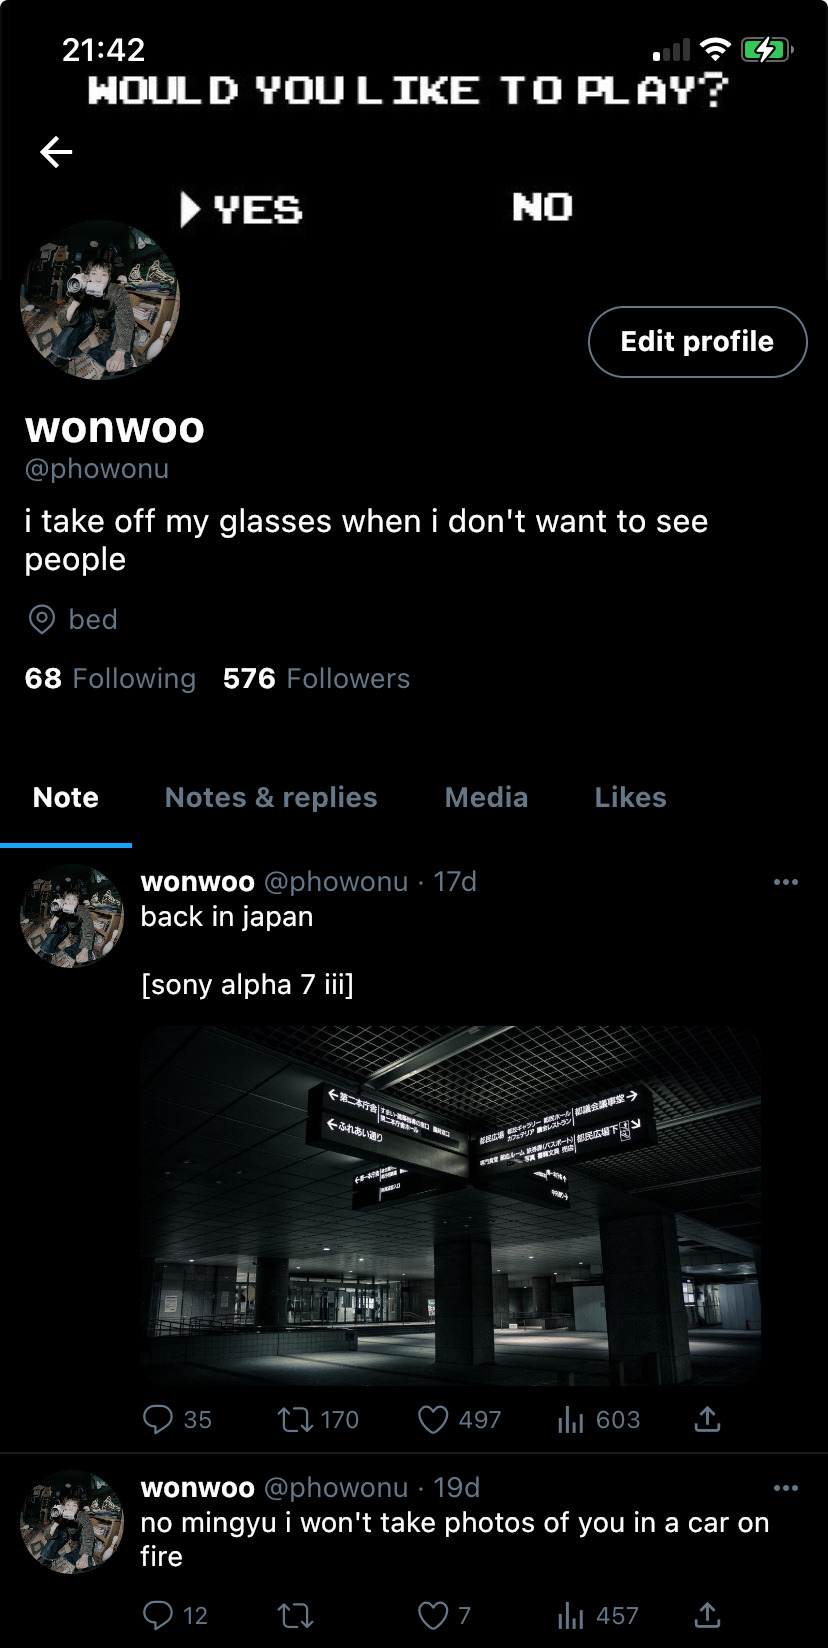Open three-dot menu on the 19d post
This screenshot has height=1648, width=828.
[x=786, y=1488]
